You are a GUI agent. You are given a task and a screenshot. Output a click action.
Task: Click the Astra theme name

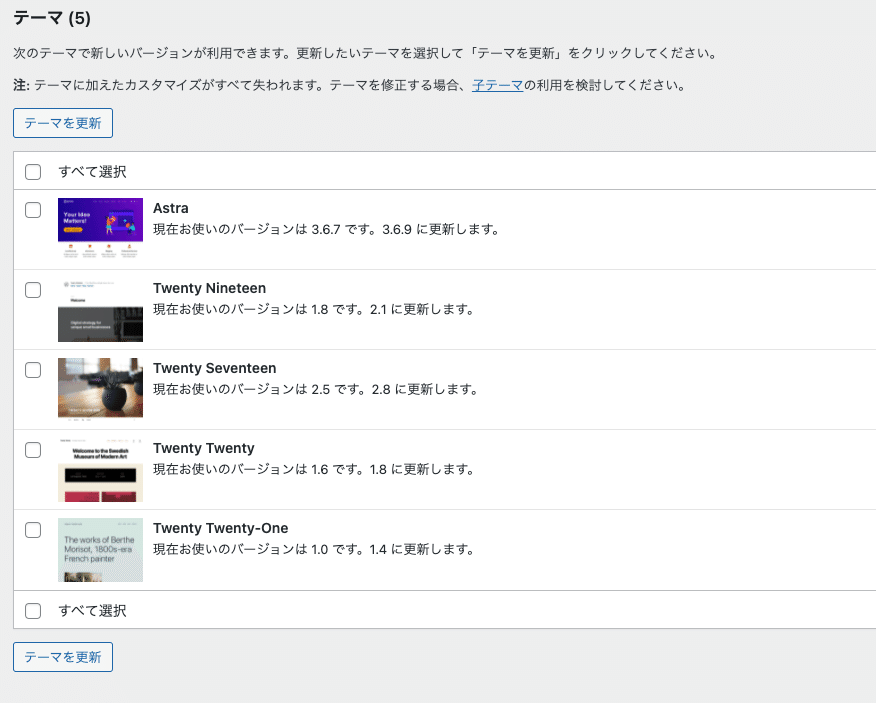(170, 208)
